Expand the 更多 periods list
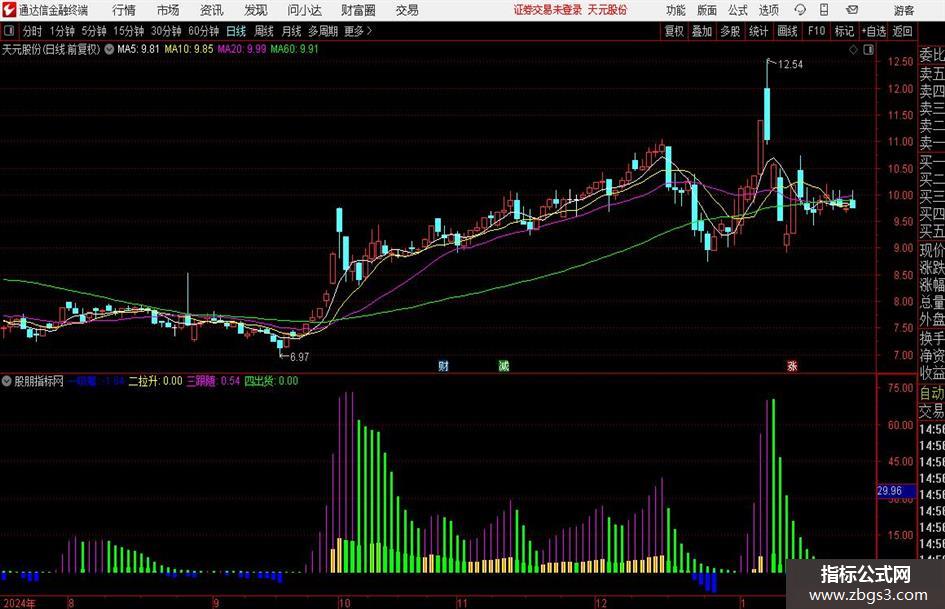The height and width of the screenshot is (609, 945). coord(358,31)
